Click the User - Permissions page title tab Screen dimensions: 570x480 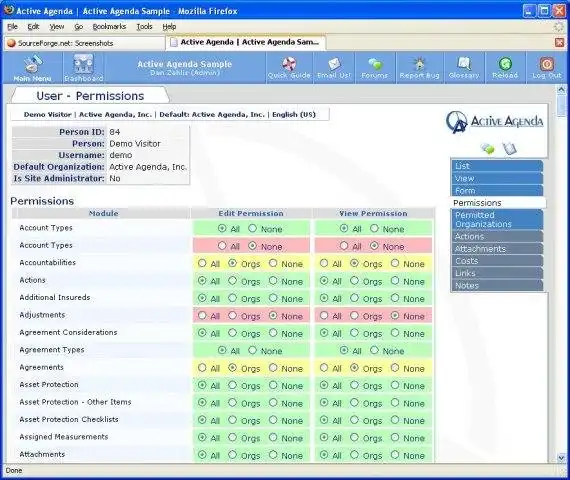91,96
